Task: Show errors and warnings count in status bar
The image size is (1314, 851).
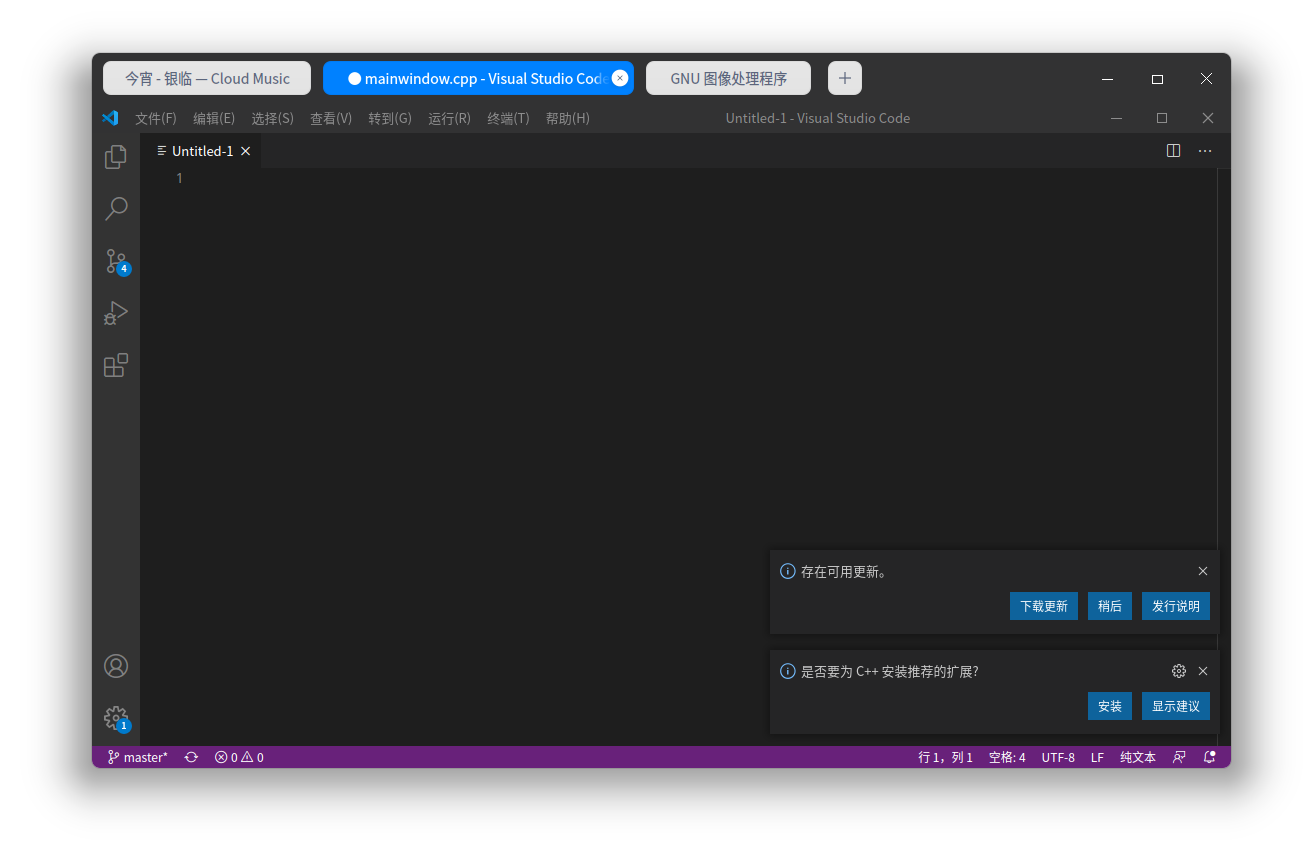Action: [x=239, y=758]
